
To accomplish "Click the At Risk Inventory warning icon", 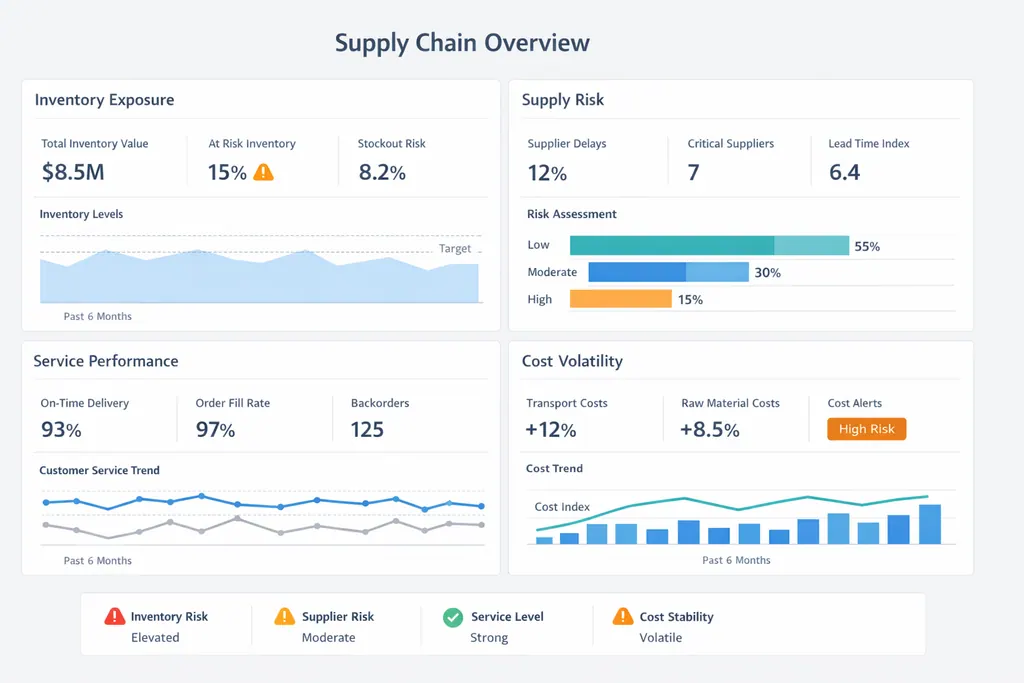I will pos(263,172).
